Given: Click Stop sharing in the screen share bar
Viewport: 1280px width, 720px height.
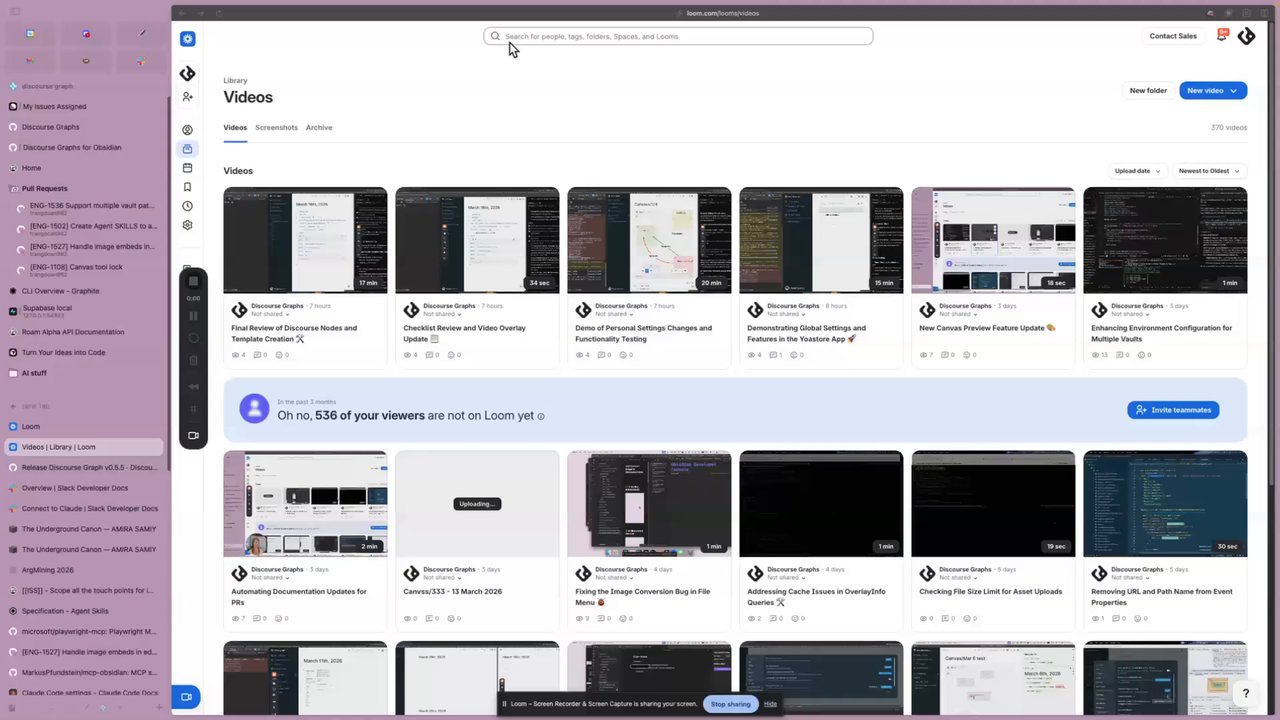Looking at the screenshot, I should click(730, 704).
